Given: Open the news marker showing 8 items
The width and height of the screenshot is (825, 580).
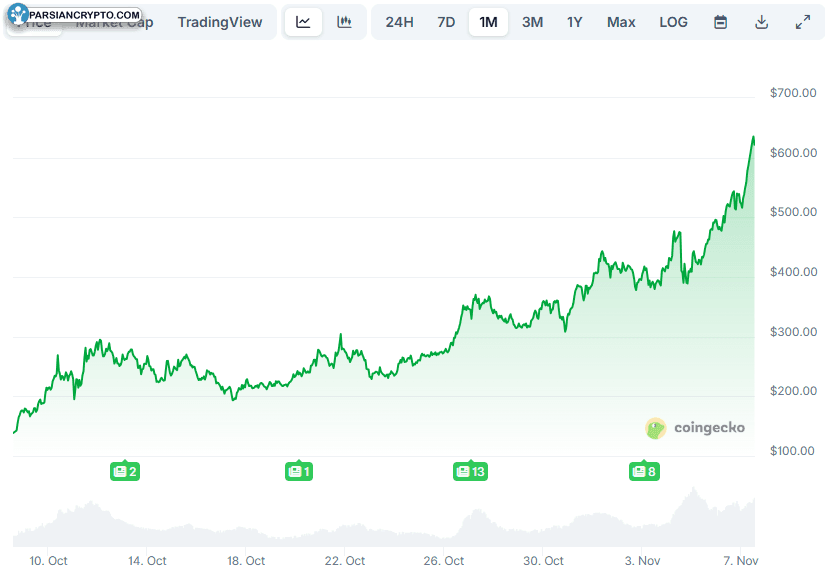Looking at the screenshot, I should click(643, 471).
